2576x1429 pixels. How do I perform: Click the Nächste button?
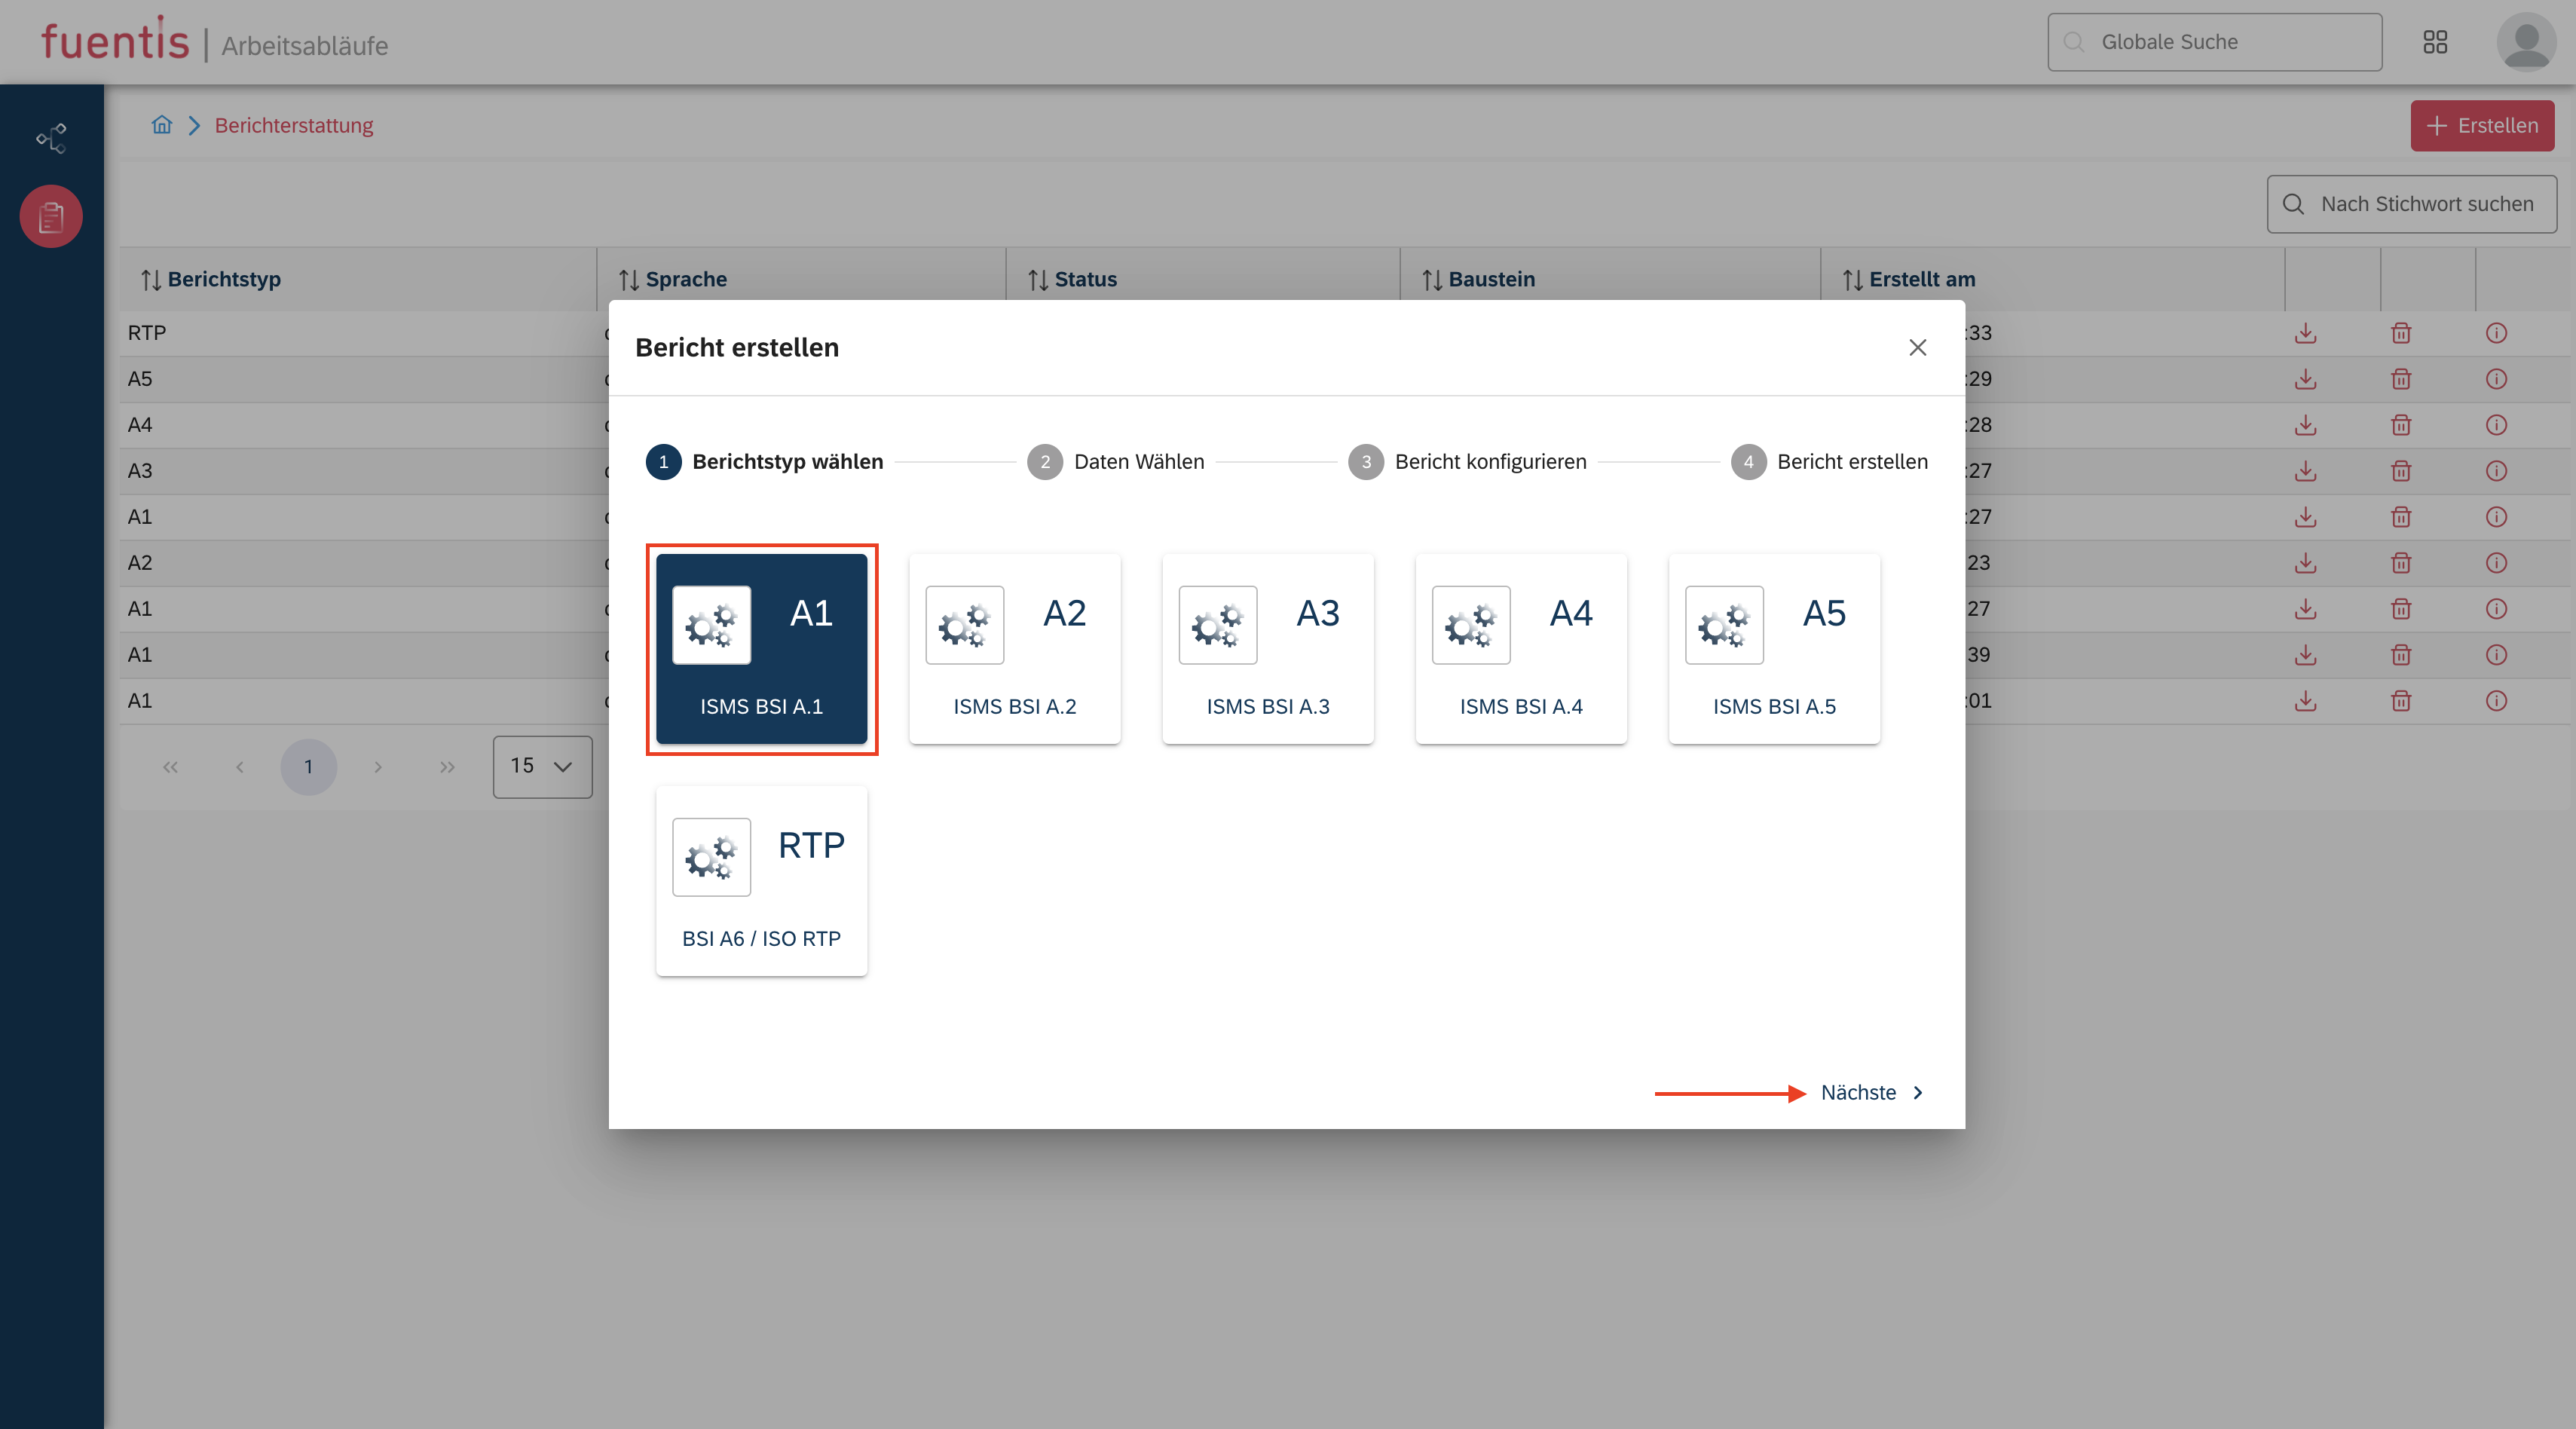pos(1871,1092)
